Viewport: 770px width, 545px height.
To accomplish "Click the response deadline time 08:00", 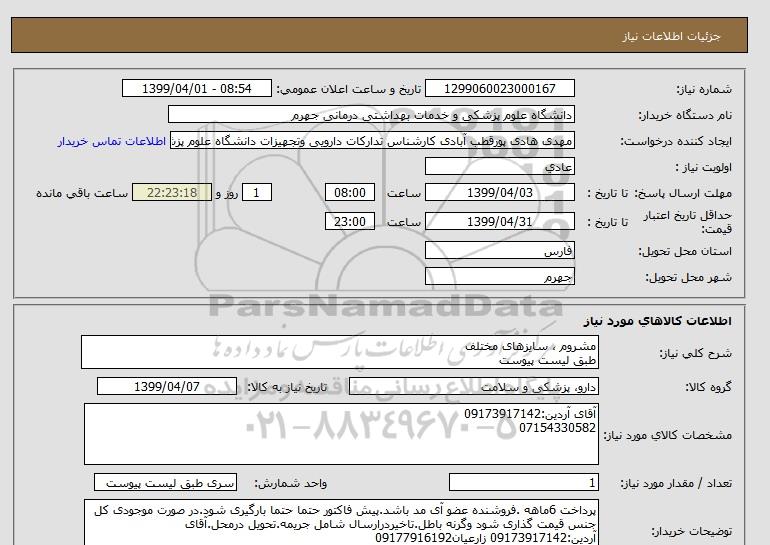I will [x=350, y=192].
